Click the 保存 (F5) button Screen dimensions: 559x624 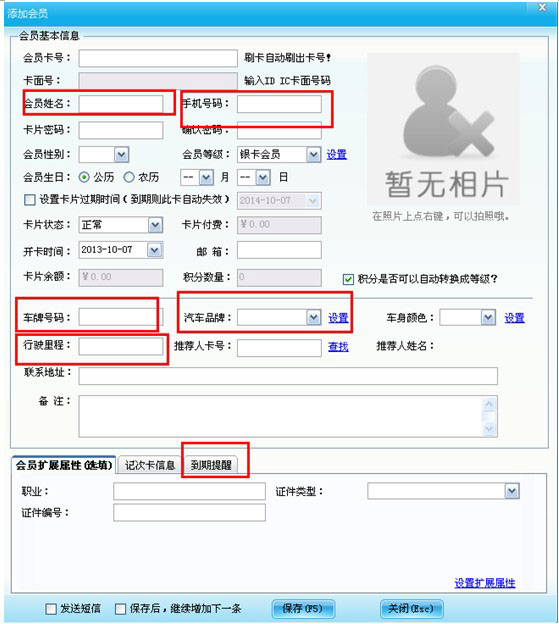pos(303,608)
